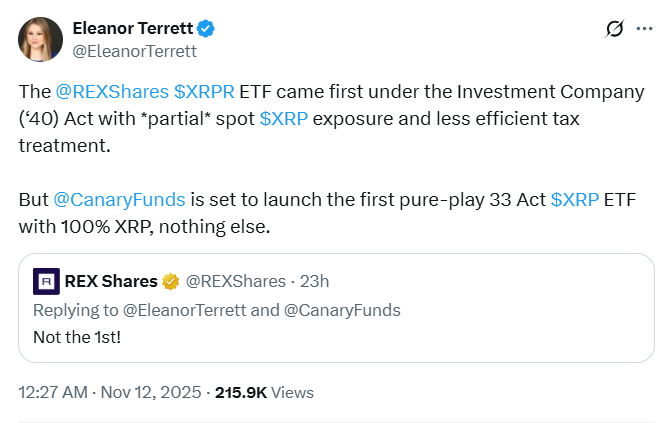The height and width of the screenshot is (423, 670).
Task: Click the $XRPR cashtag
Action: point(204,93)
